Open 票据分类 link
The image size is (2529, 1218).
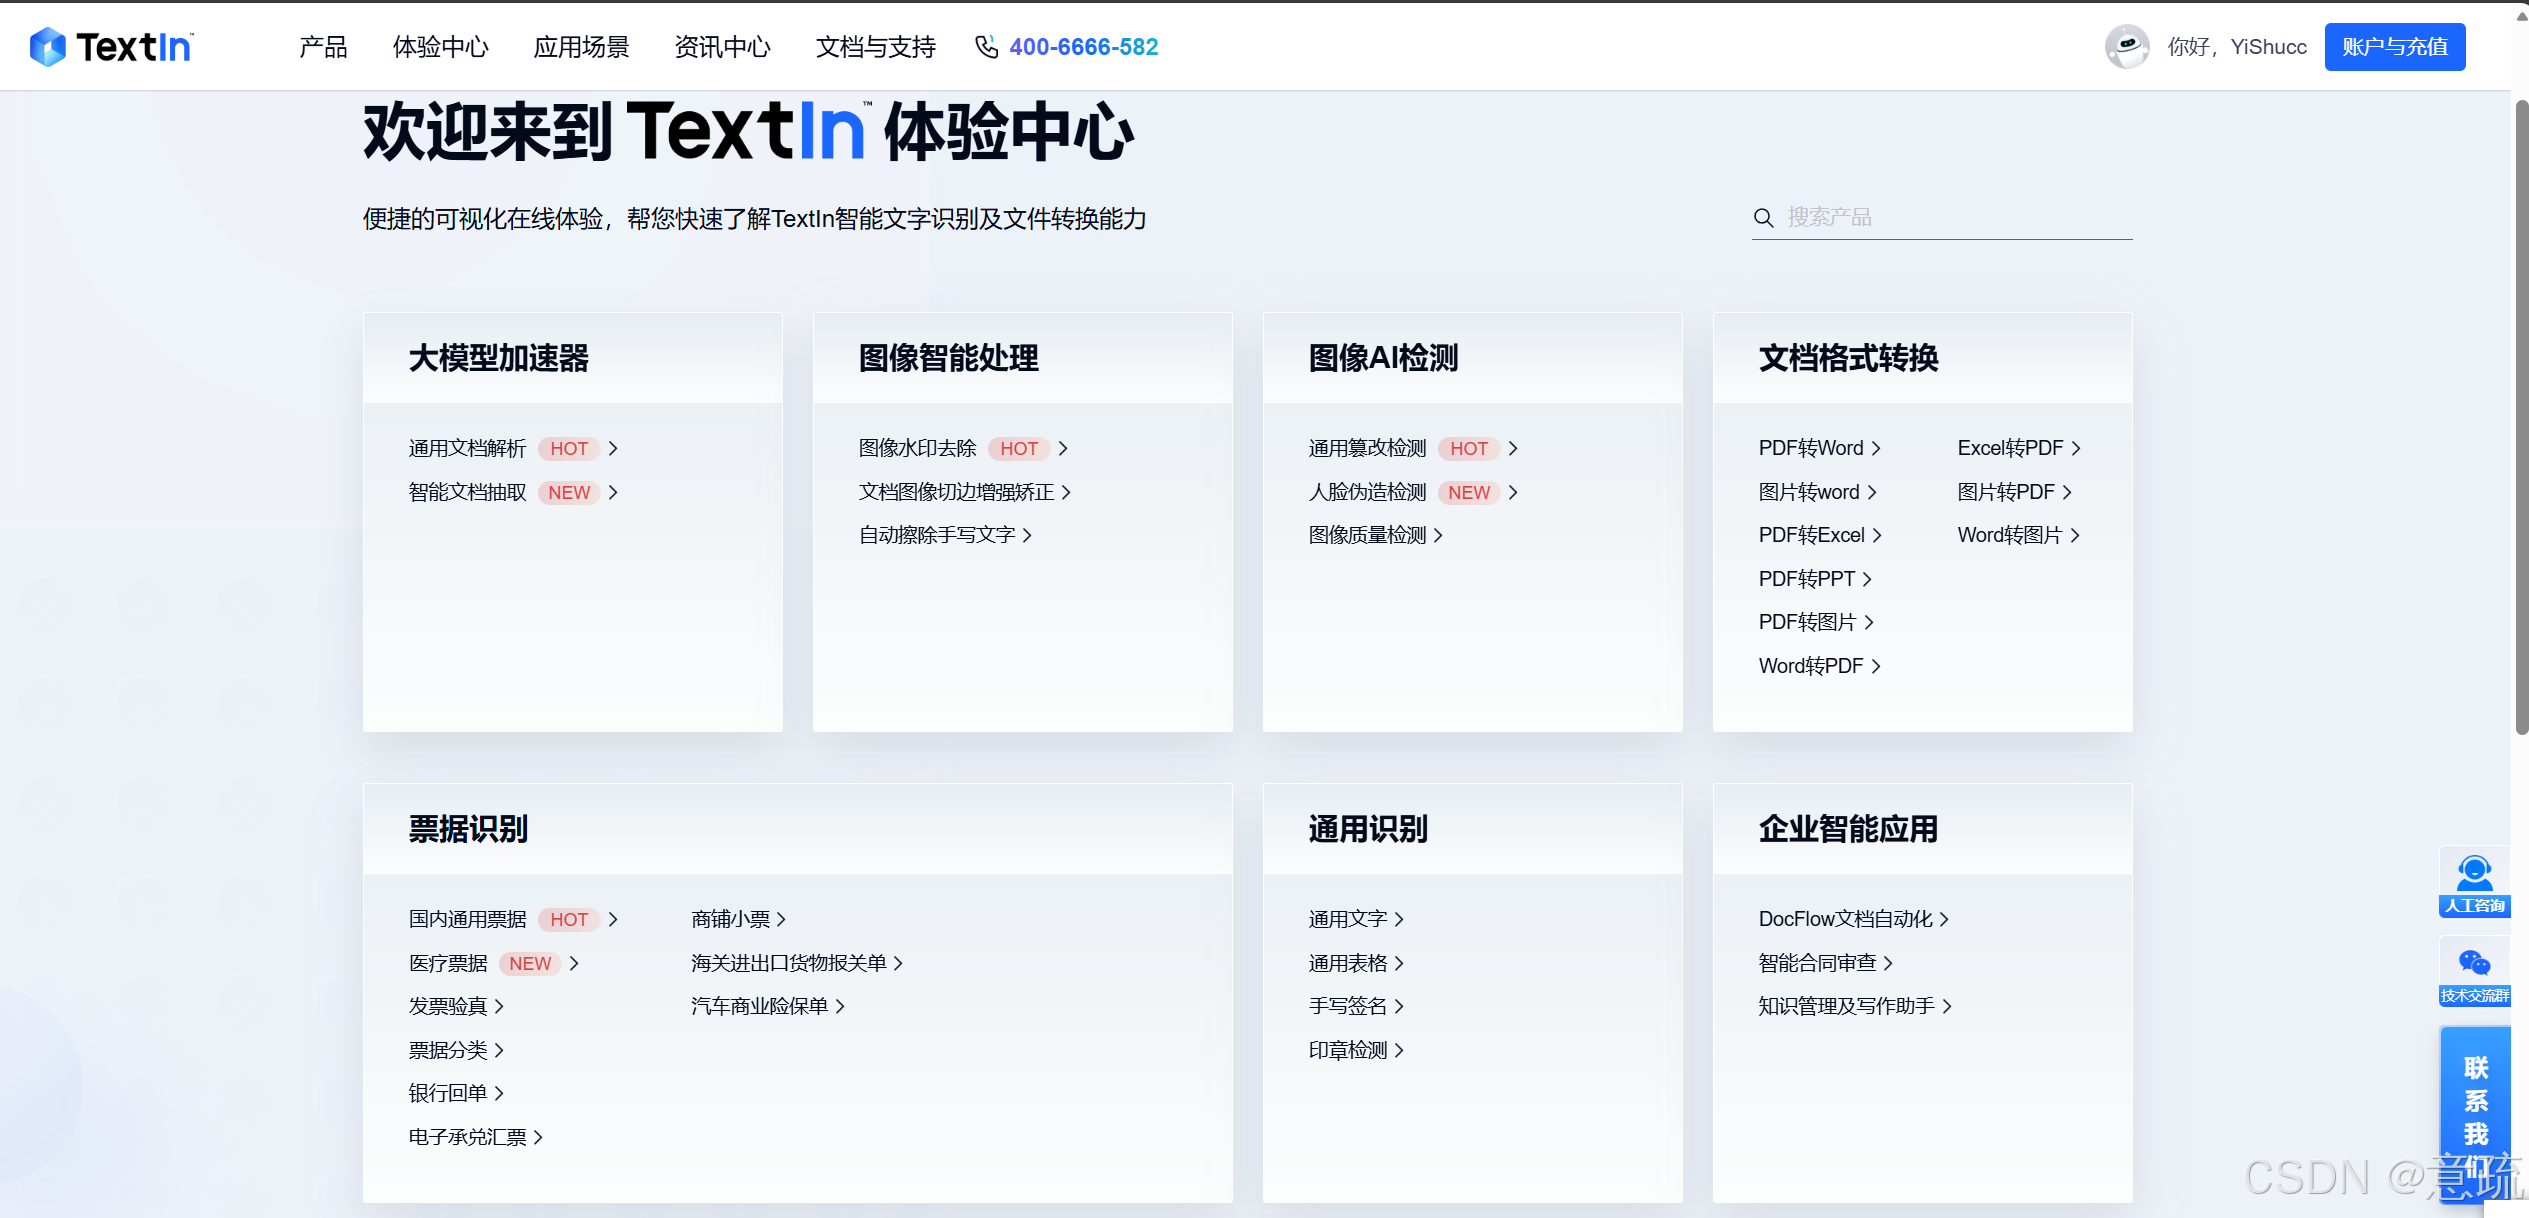tap(448, 1051)
